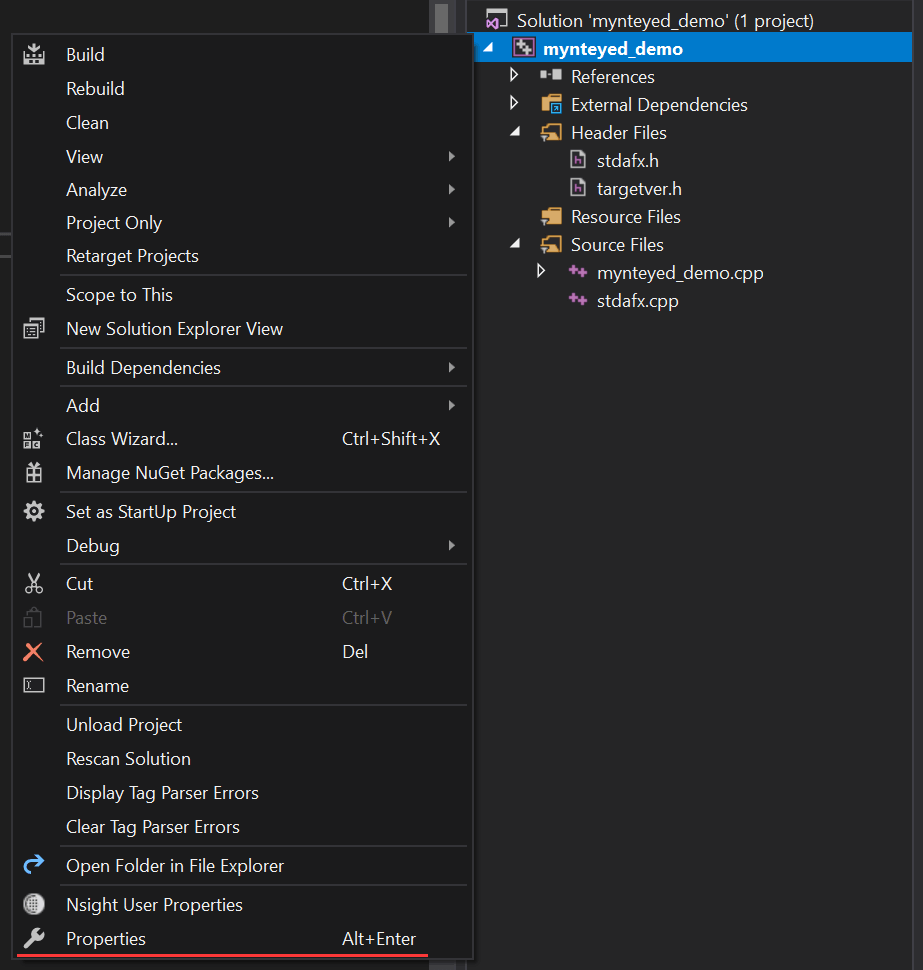Click the Cut scissors icon
The height and width of the screenshot is (970, 923).
point(34,583)
